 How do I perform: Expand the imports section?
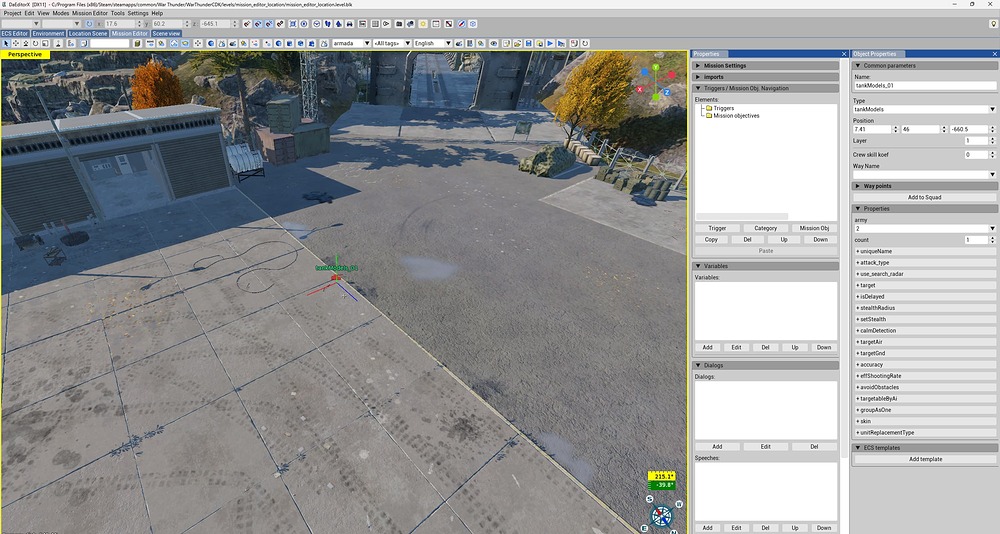pyautogui.click(x=766, y=77)
